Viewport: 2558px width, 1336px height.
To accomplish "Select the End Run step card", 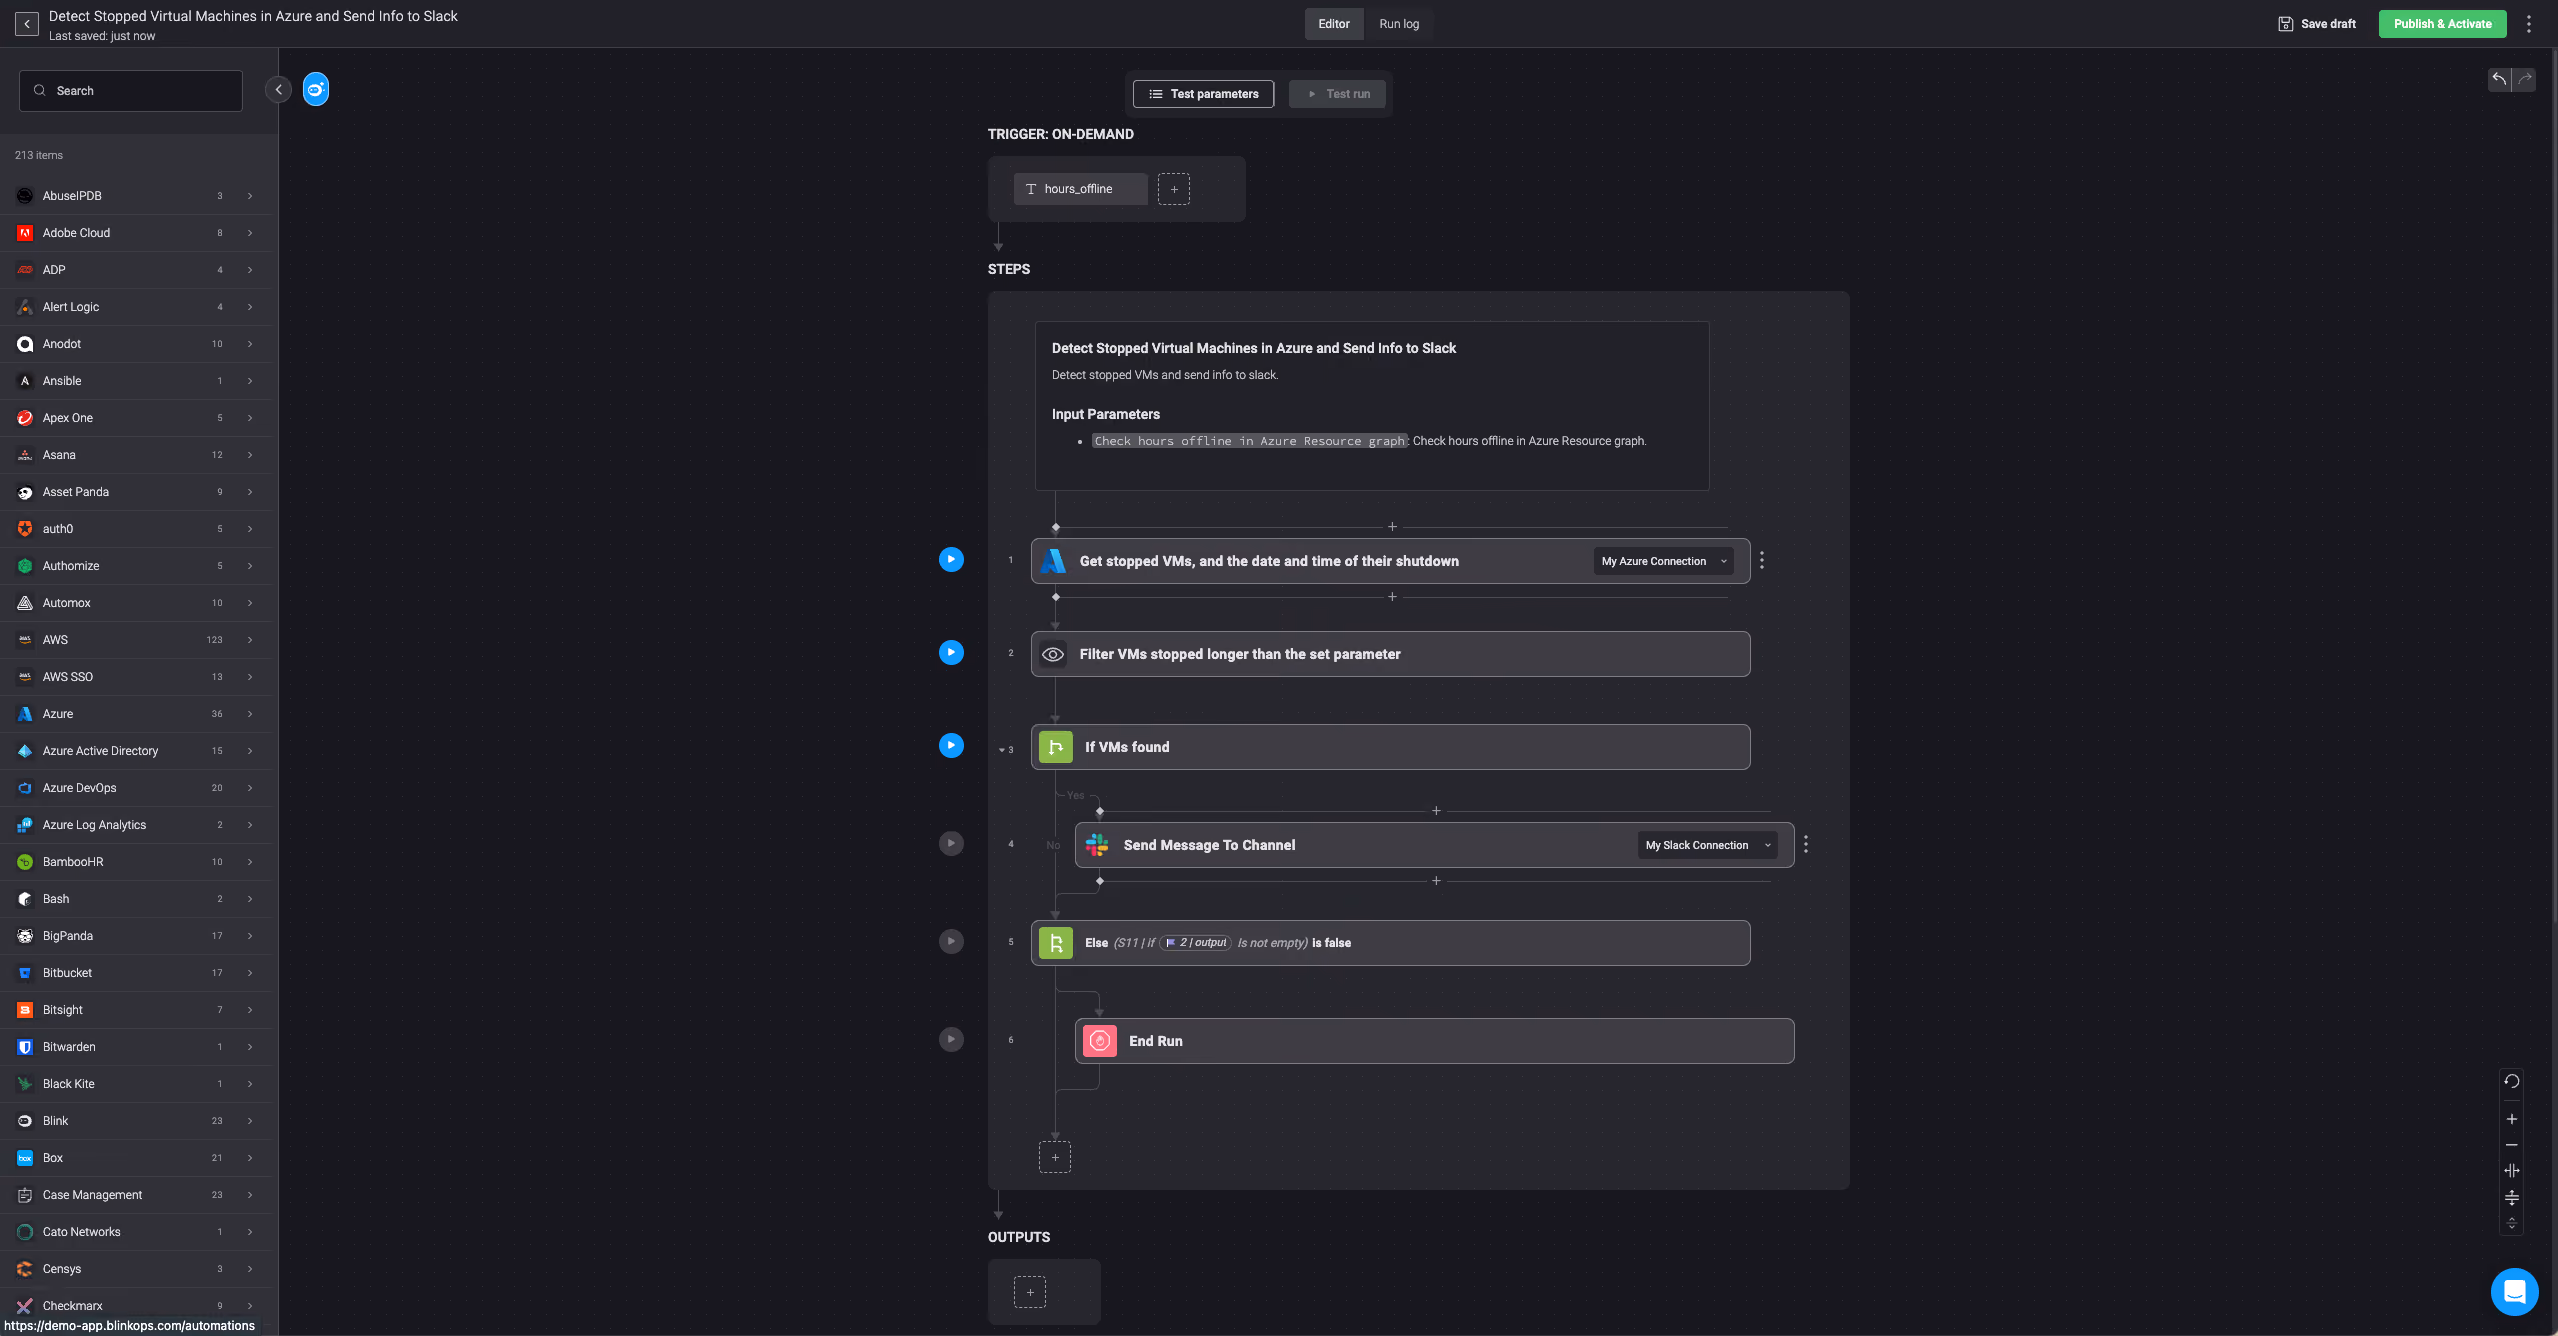I will tap(1435, 1041).
